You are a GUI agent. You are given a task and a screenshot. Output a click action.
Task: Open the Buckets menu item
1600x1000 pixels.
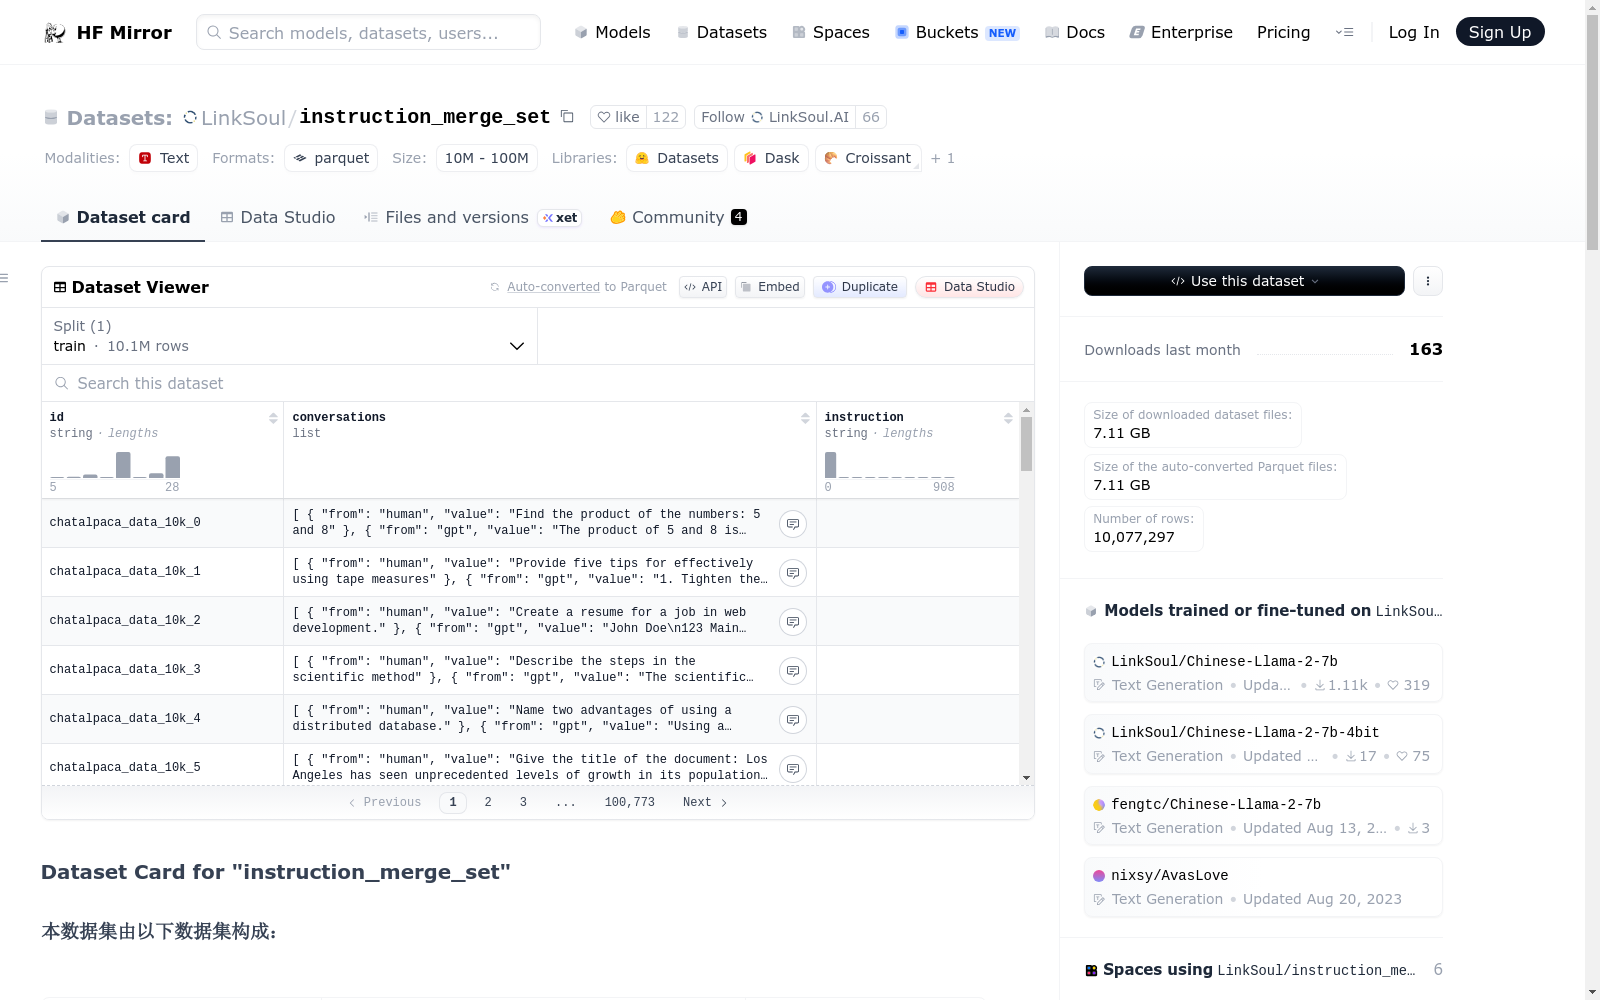(x=957, y=33)
